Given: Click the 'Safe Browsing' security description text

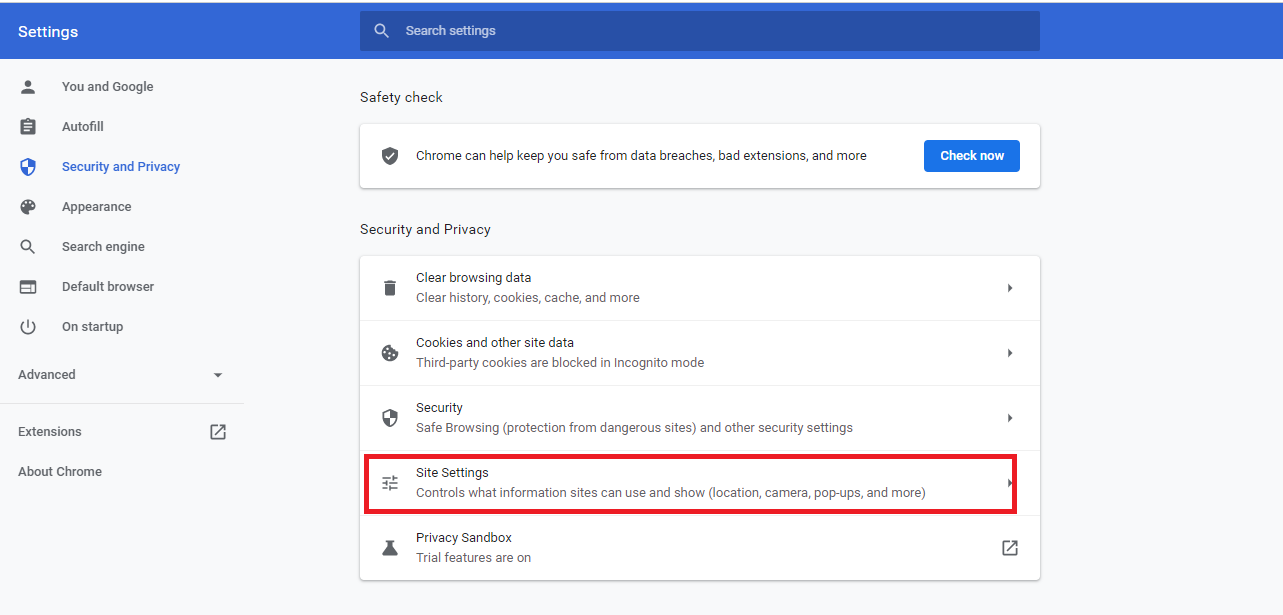Looking at the screenshot, I should (634, 428).
